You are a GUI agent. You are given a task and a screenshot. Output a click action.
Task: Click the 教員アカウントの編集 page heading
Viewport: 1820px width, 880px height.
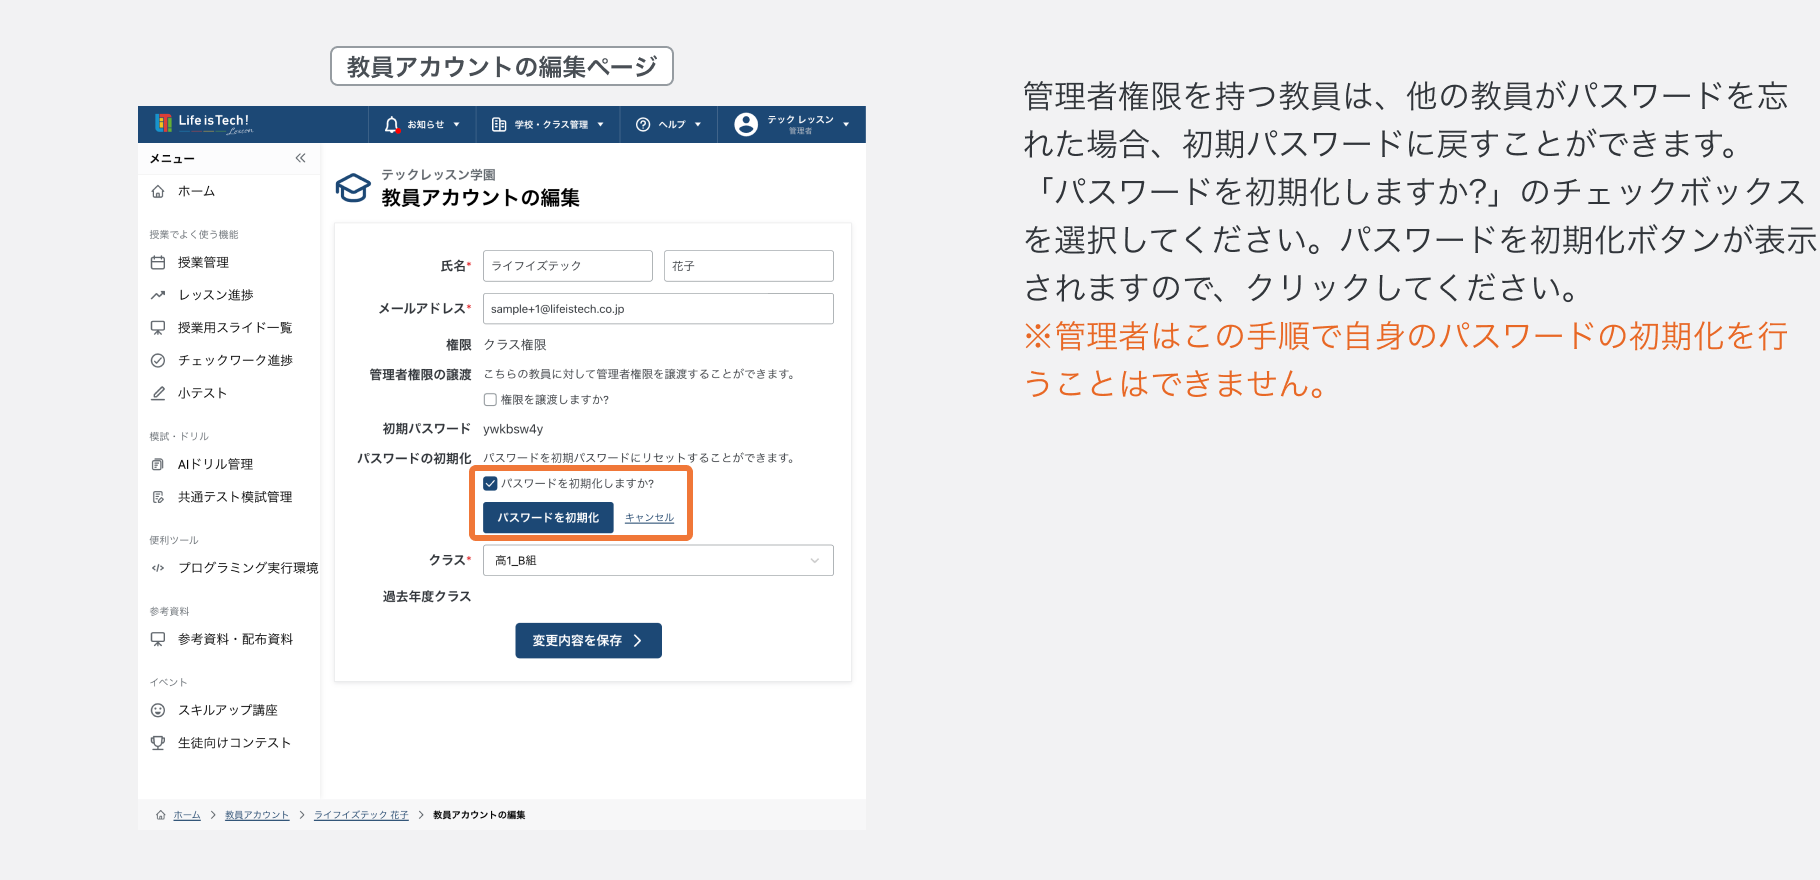[x=480, y=198]
